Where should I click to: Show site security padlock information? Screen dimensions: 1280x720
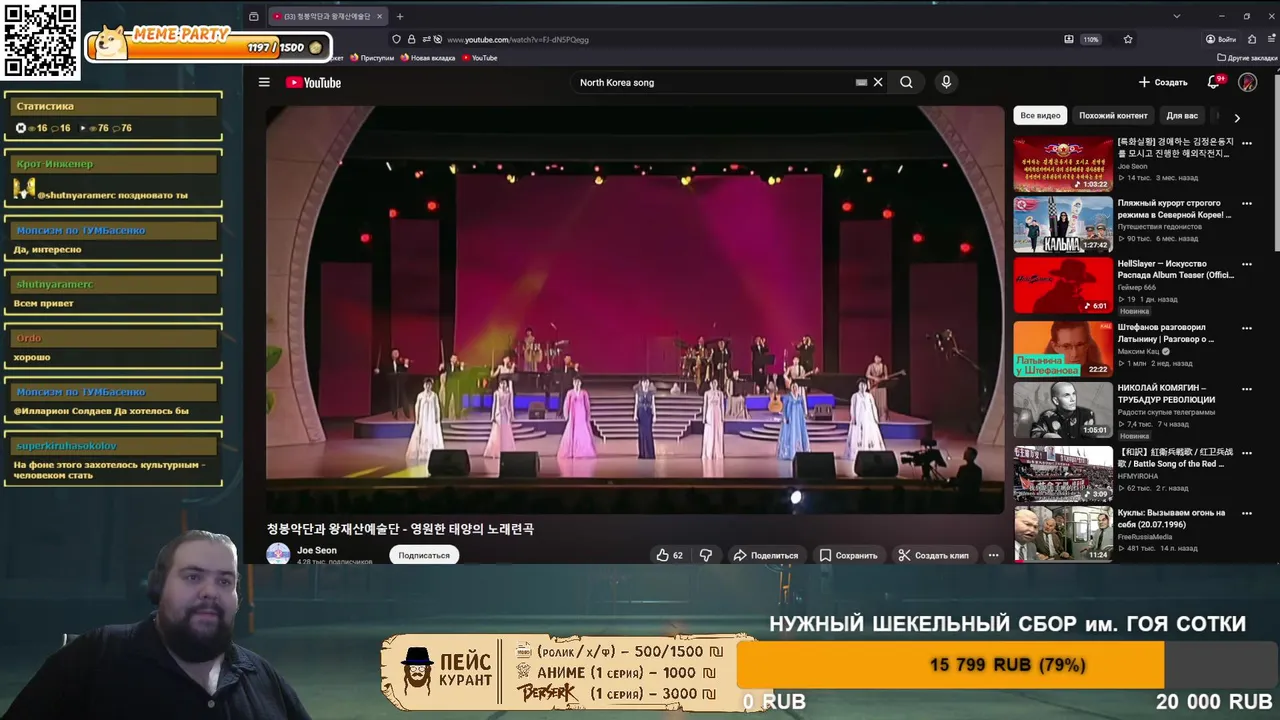pos(411,39)
